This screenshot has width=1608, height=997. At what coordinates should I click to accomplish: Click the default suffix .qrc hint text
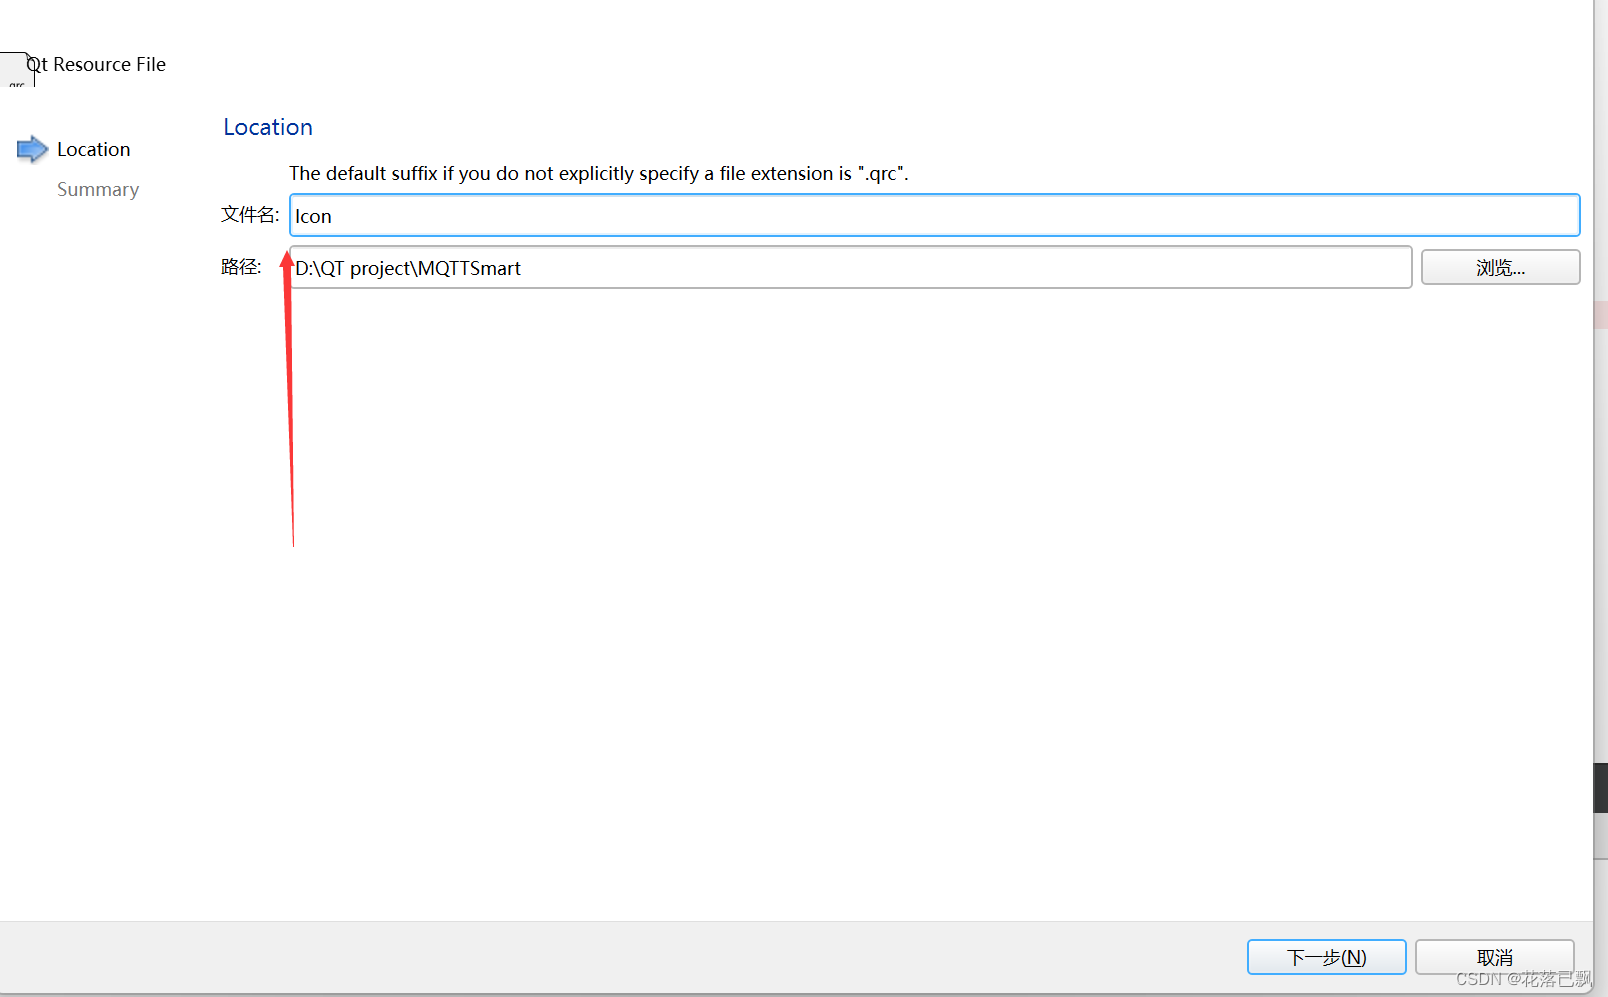point(599,173)
